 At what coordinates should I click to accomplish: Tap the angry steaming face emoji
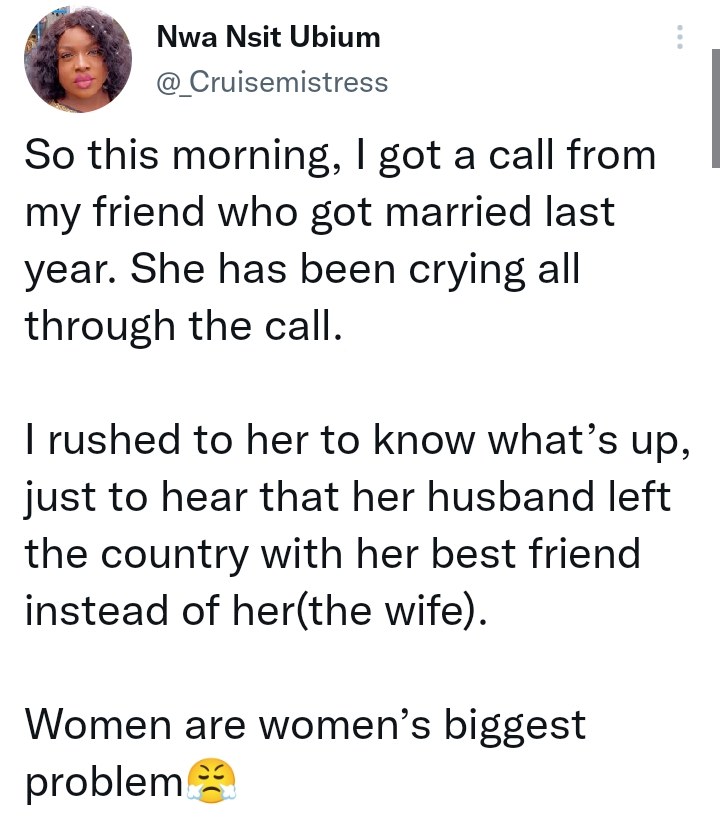point(211,781)
